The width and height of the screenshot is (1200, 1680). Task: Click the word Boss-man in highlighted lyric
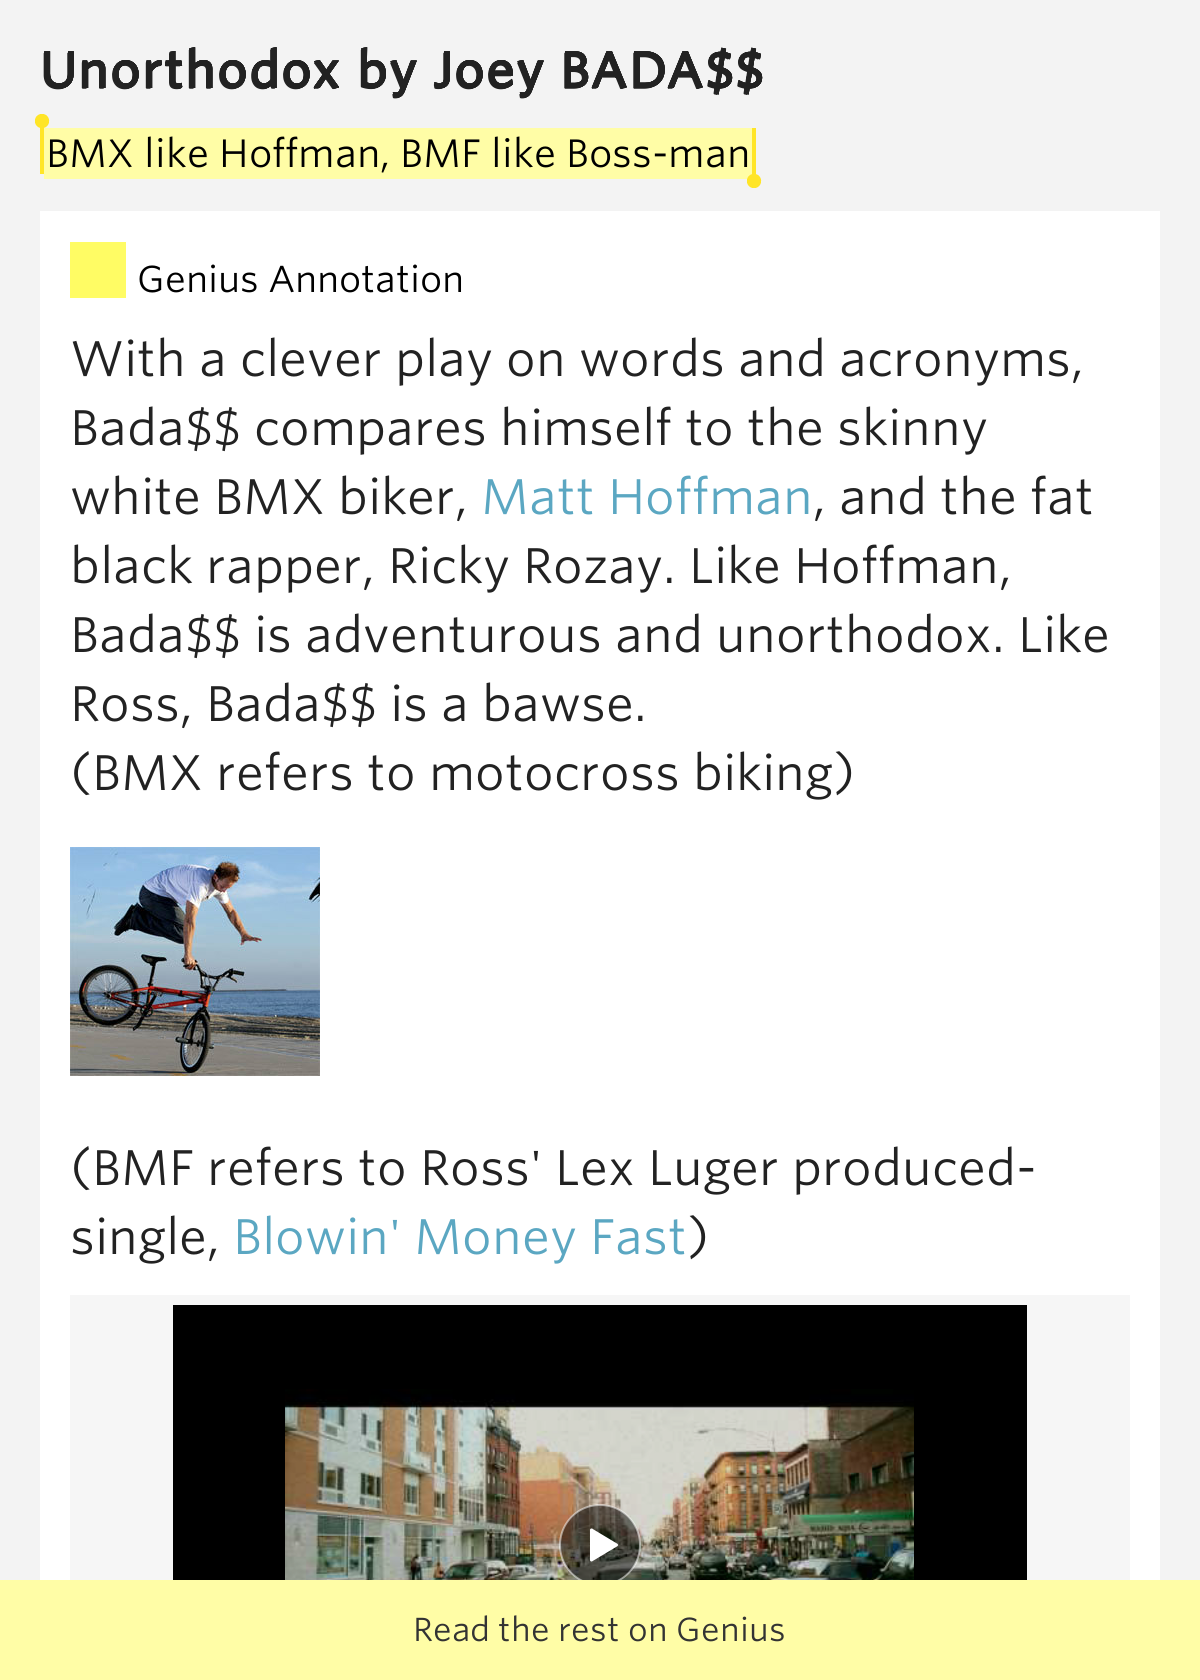coord(658,154)
